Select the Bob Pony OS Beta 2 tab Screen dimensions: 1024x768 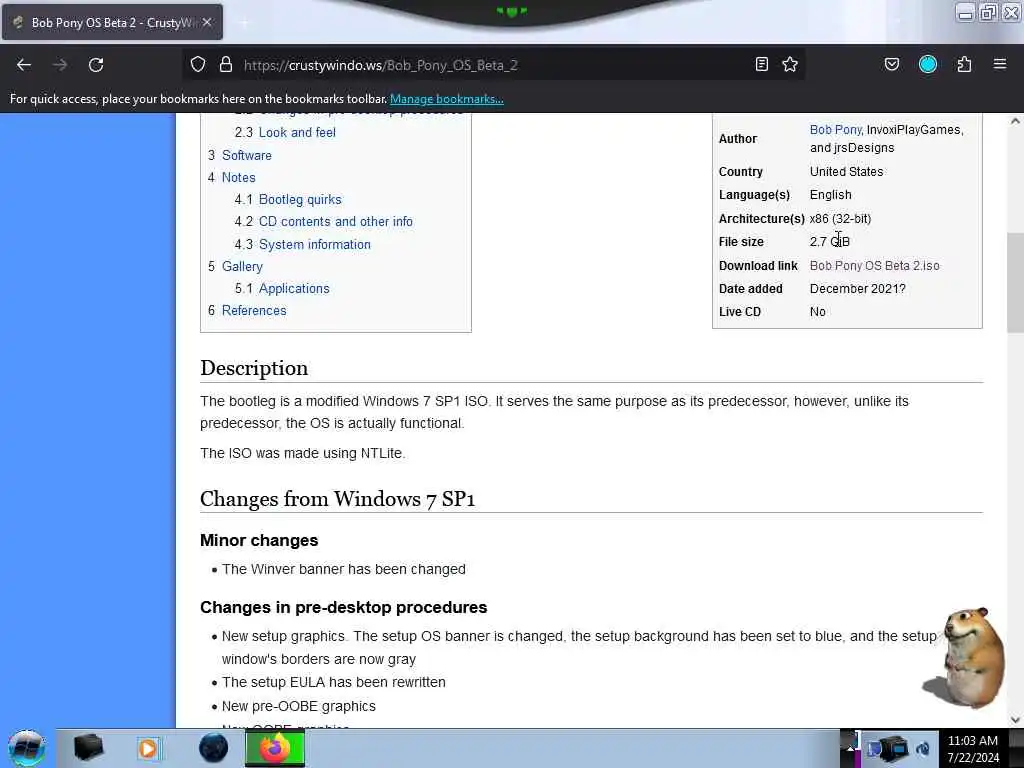(112, 22)
